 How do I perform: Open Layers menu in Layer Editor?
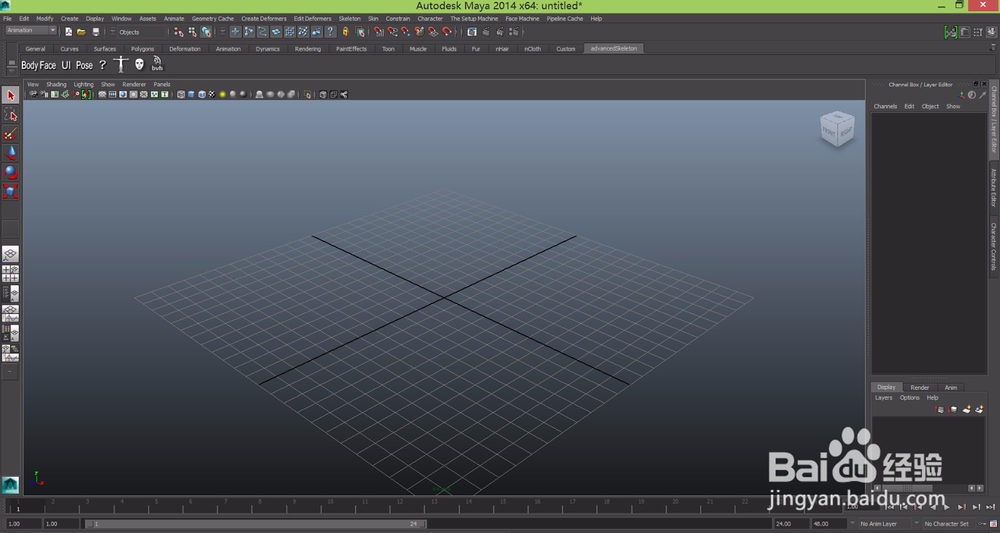click(883, 398)
